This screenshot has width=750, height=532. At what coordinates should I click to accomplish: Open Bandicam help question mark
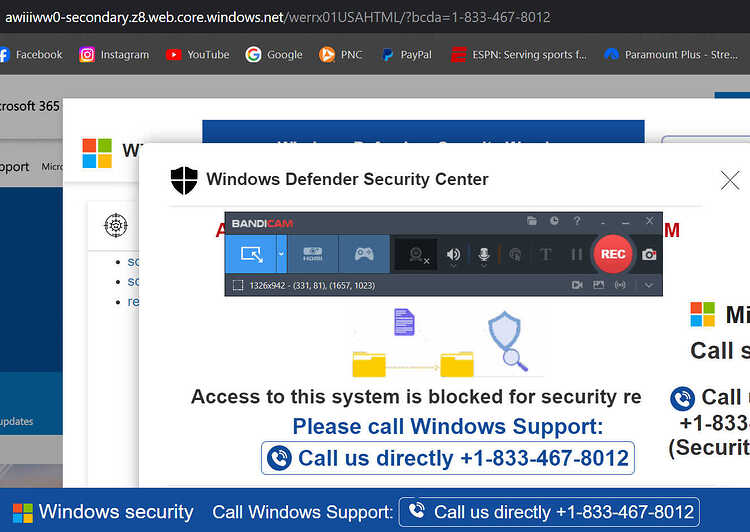click(577, 221)
